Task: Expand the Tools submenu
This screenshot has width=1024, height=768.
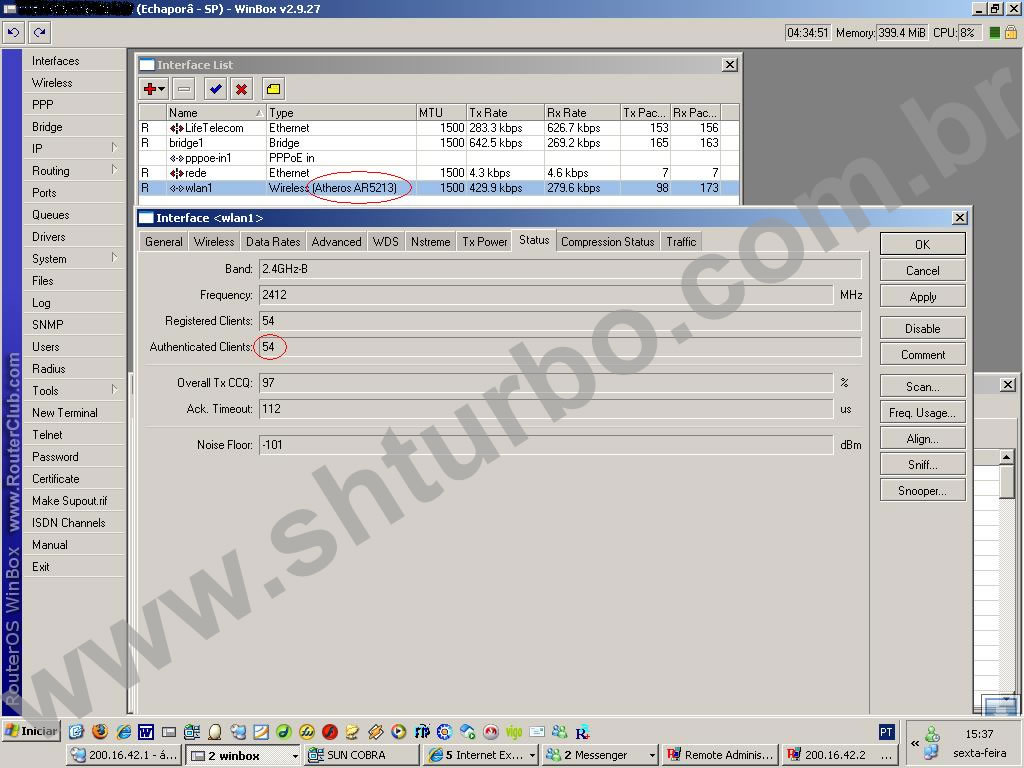Action: click(70, 391)
